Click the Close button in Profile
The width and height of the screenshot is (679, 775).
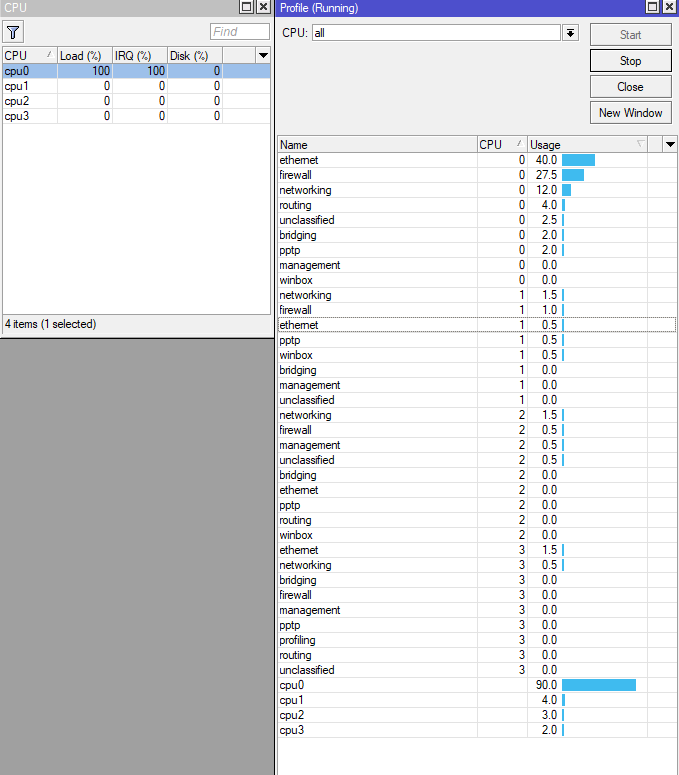631,87
